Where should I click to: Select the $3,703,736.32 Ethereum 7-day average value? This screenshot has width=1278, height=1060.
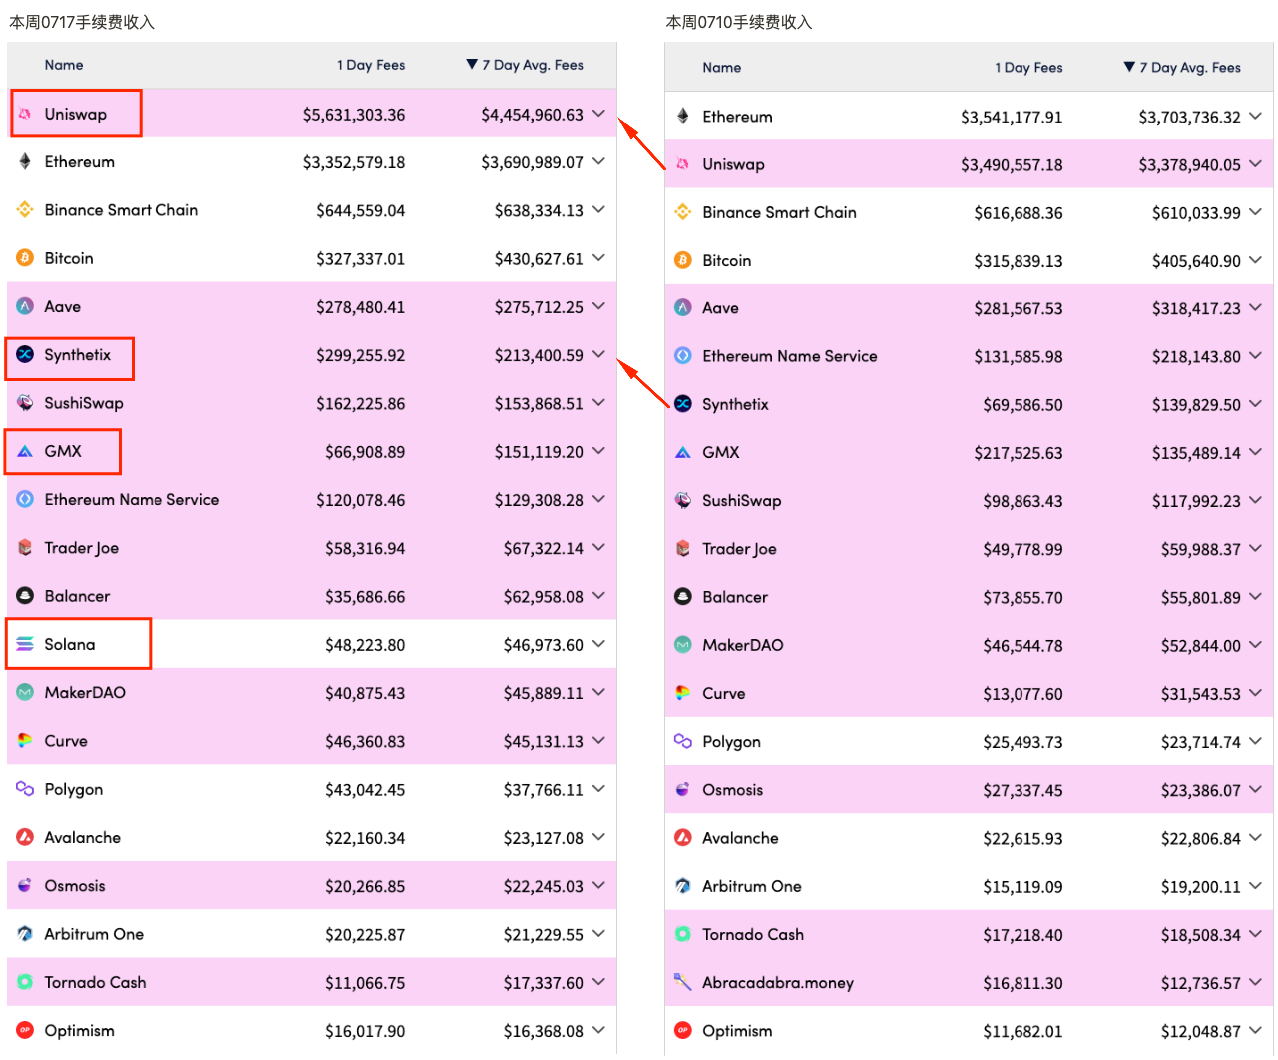tap(1189, 117)
